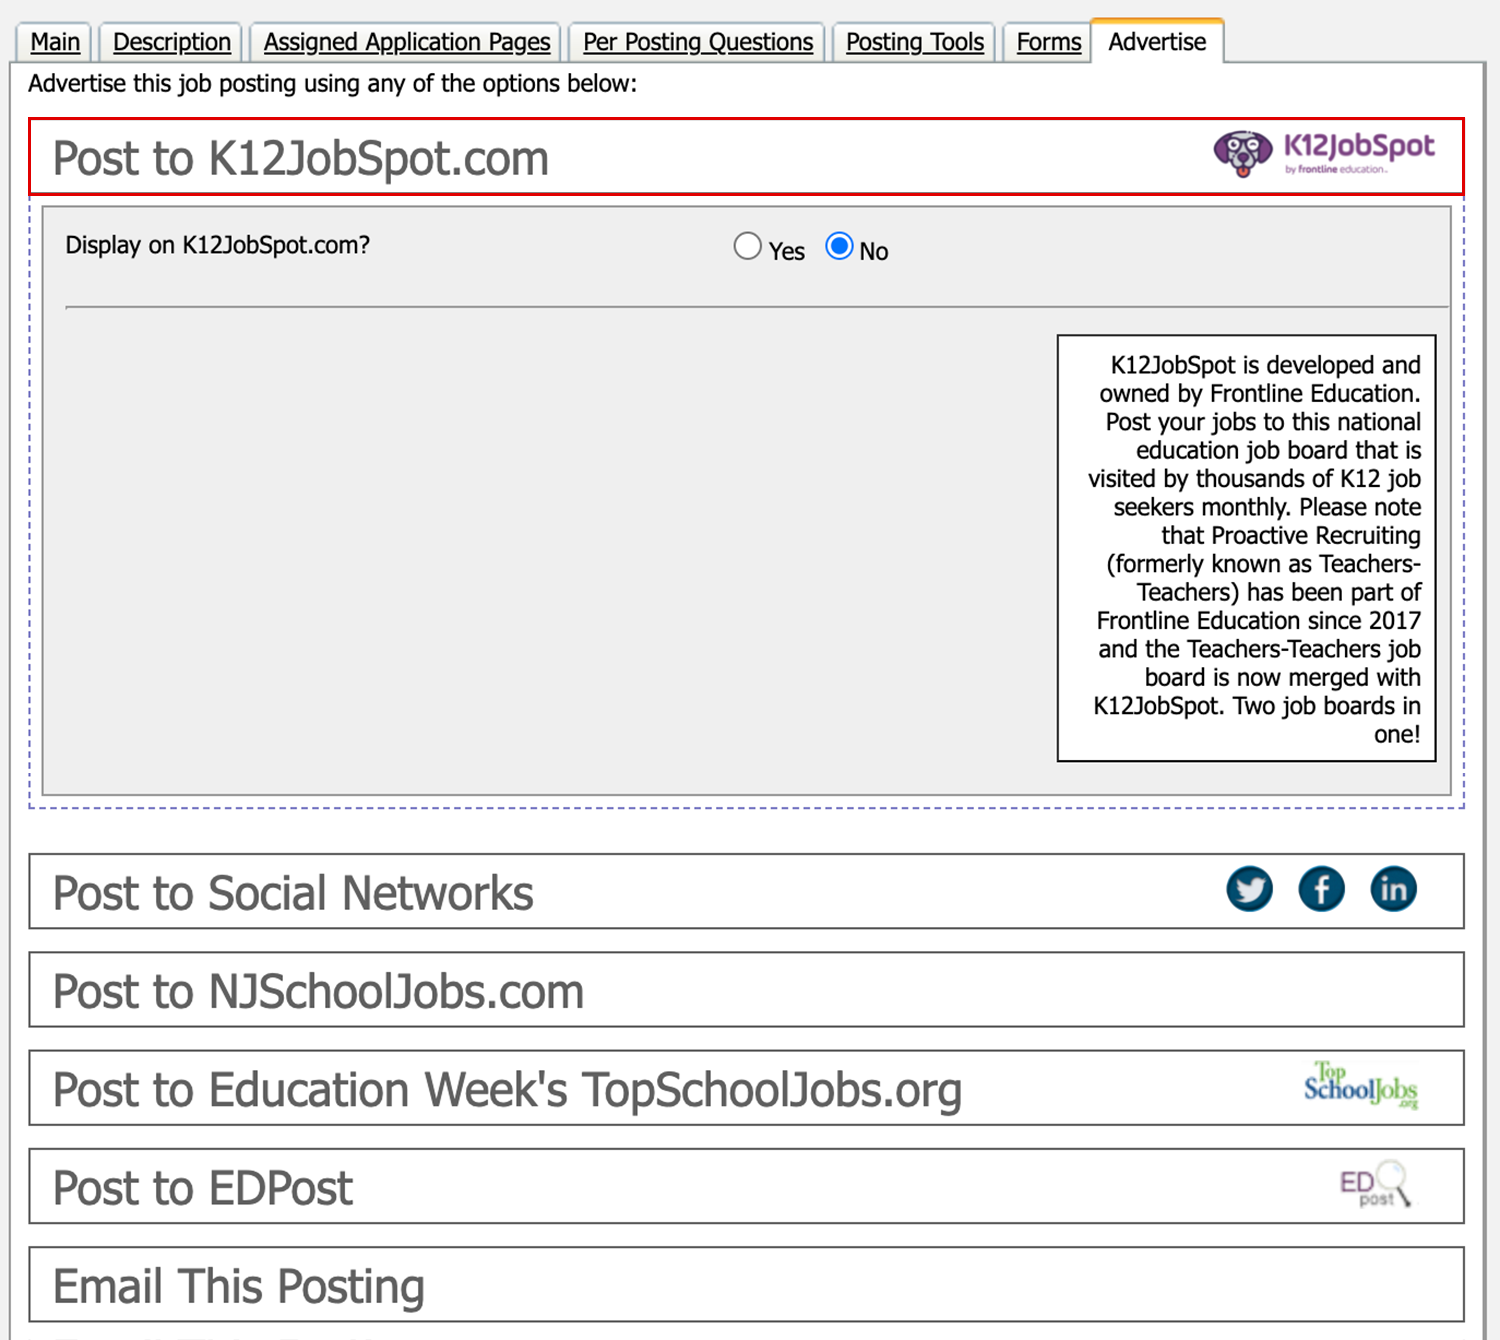This screenshot has width=1500, height=1340.
Task: Click the Twitter icon in Social Networks
Action: click(1249, 889)
